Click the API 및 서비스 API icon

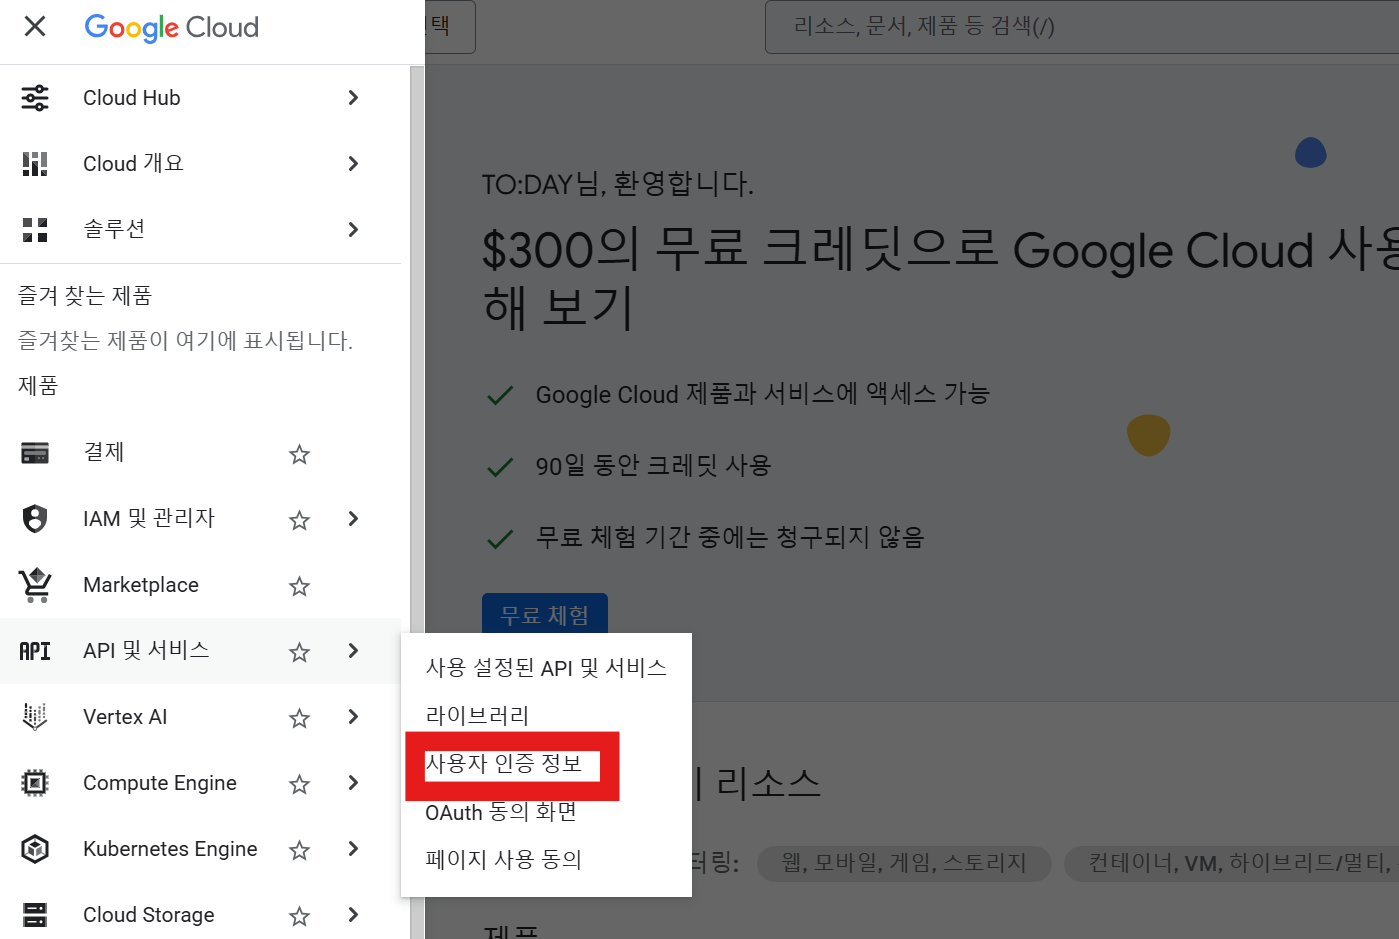tap(35, 651)
